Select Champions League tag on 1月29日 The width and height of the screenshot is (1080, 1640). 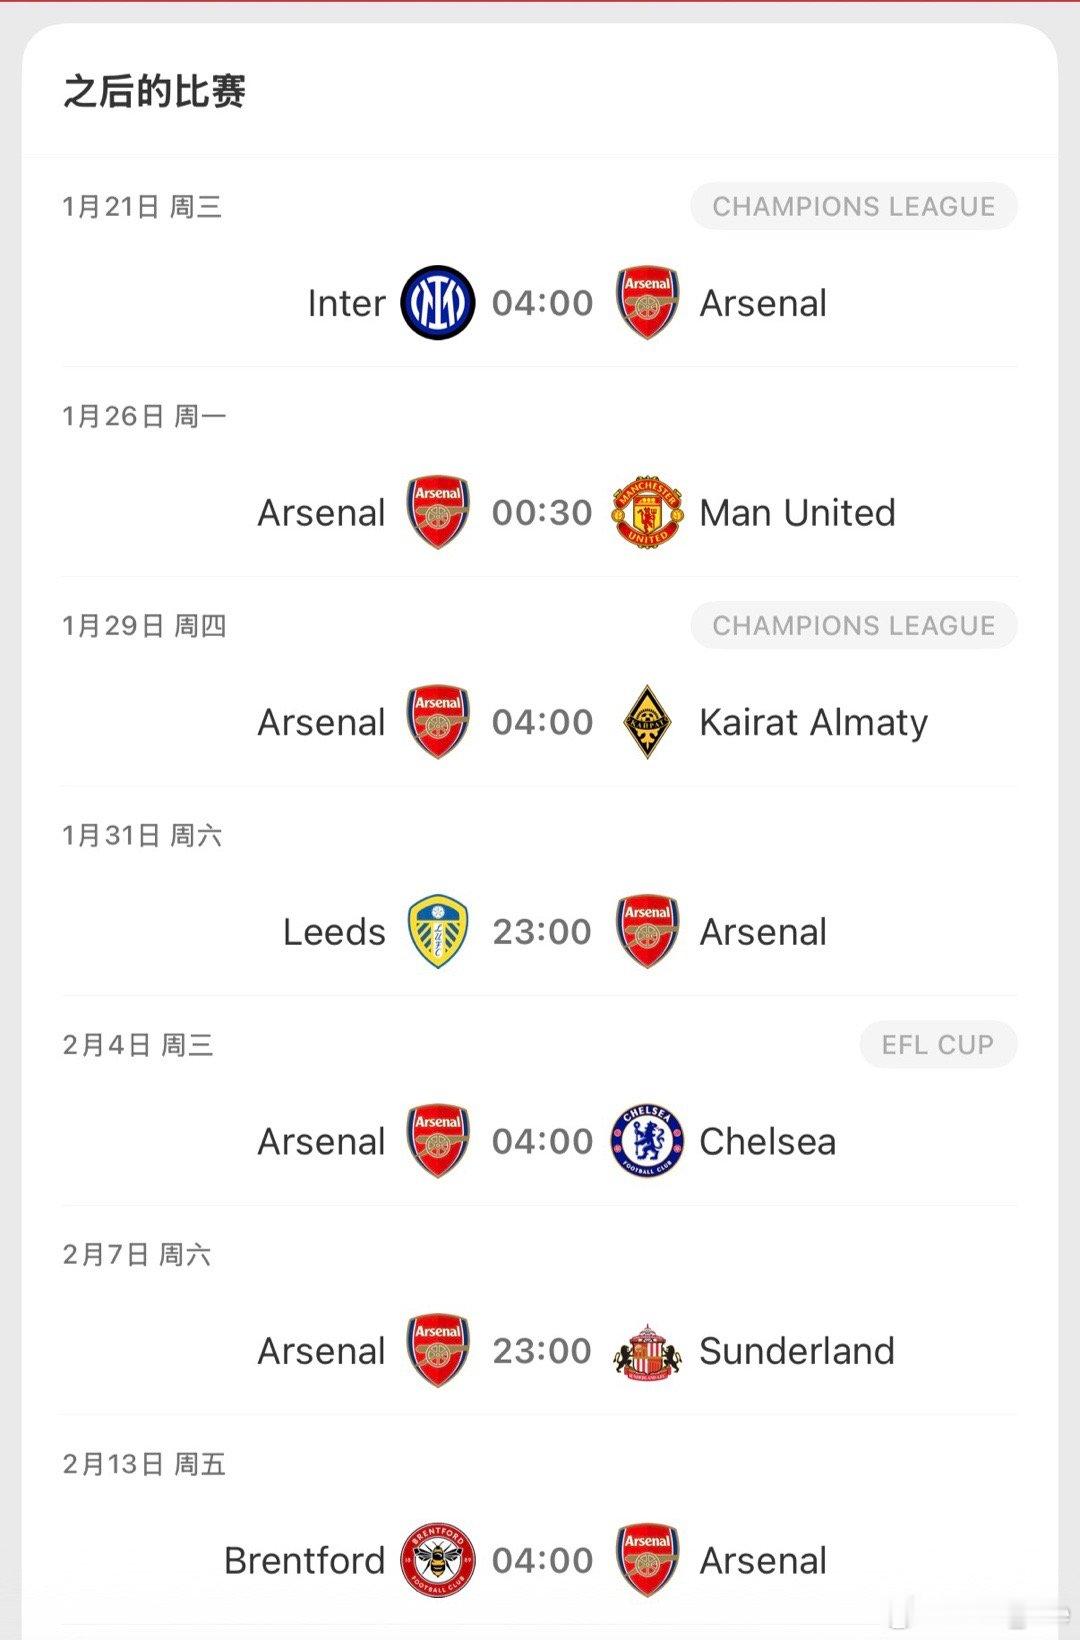click(854, 626)
